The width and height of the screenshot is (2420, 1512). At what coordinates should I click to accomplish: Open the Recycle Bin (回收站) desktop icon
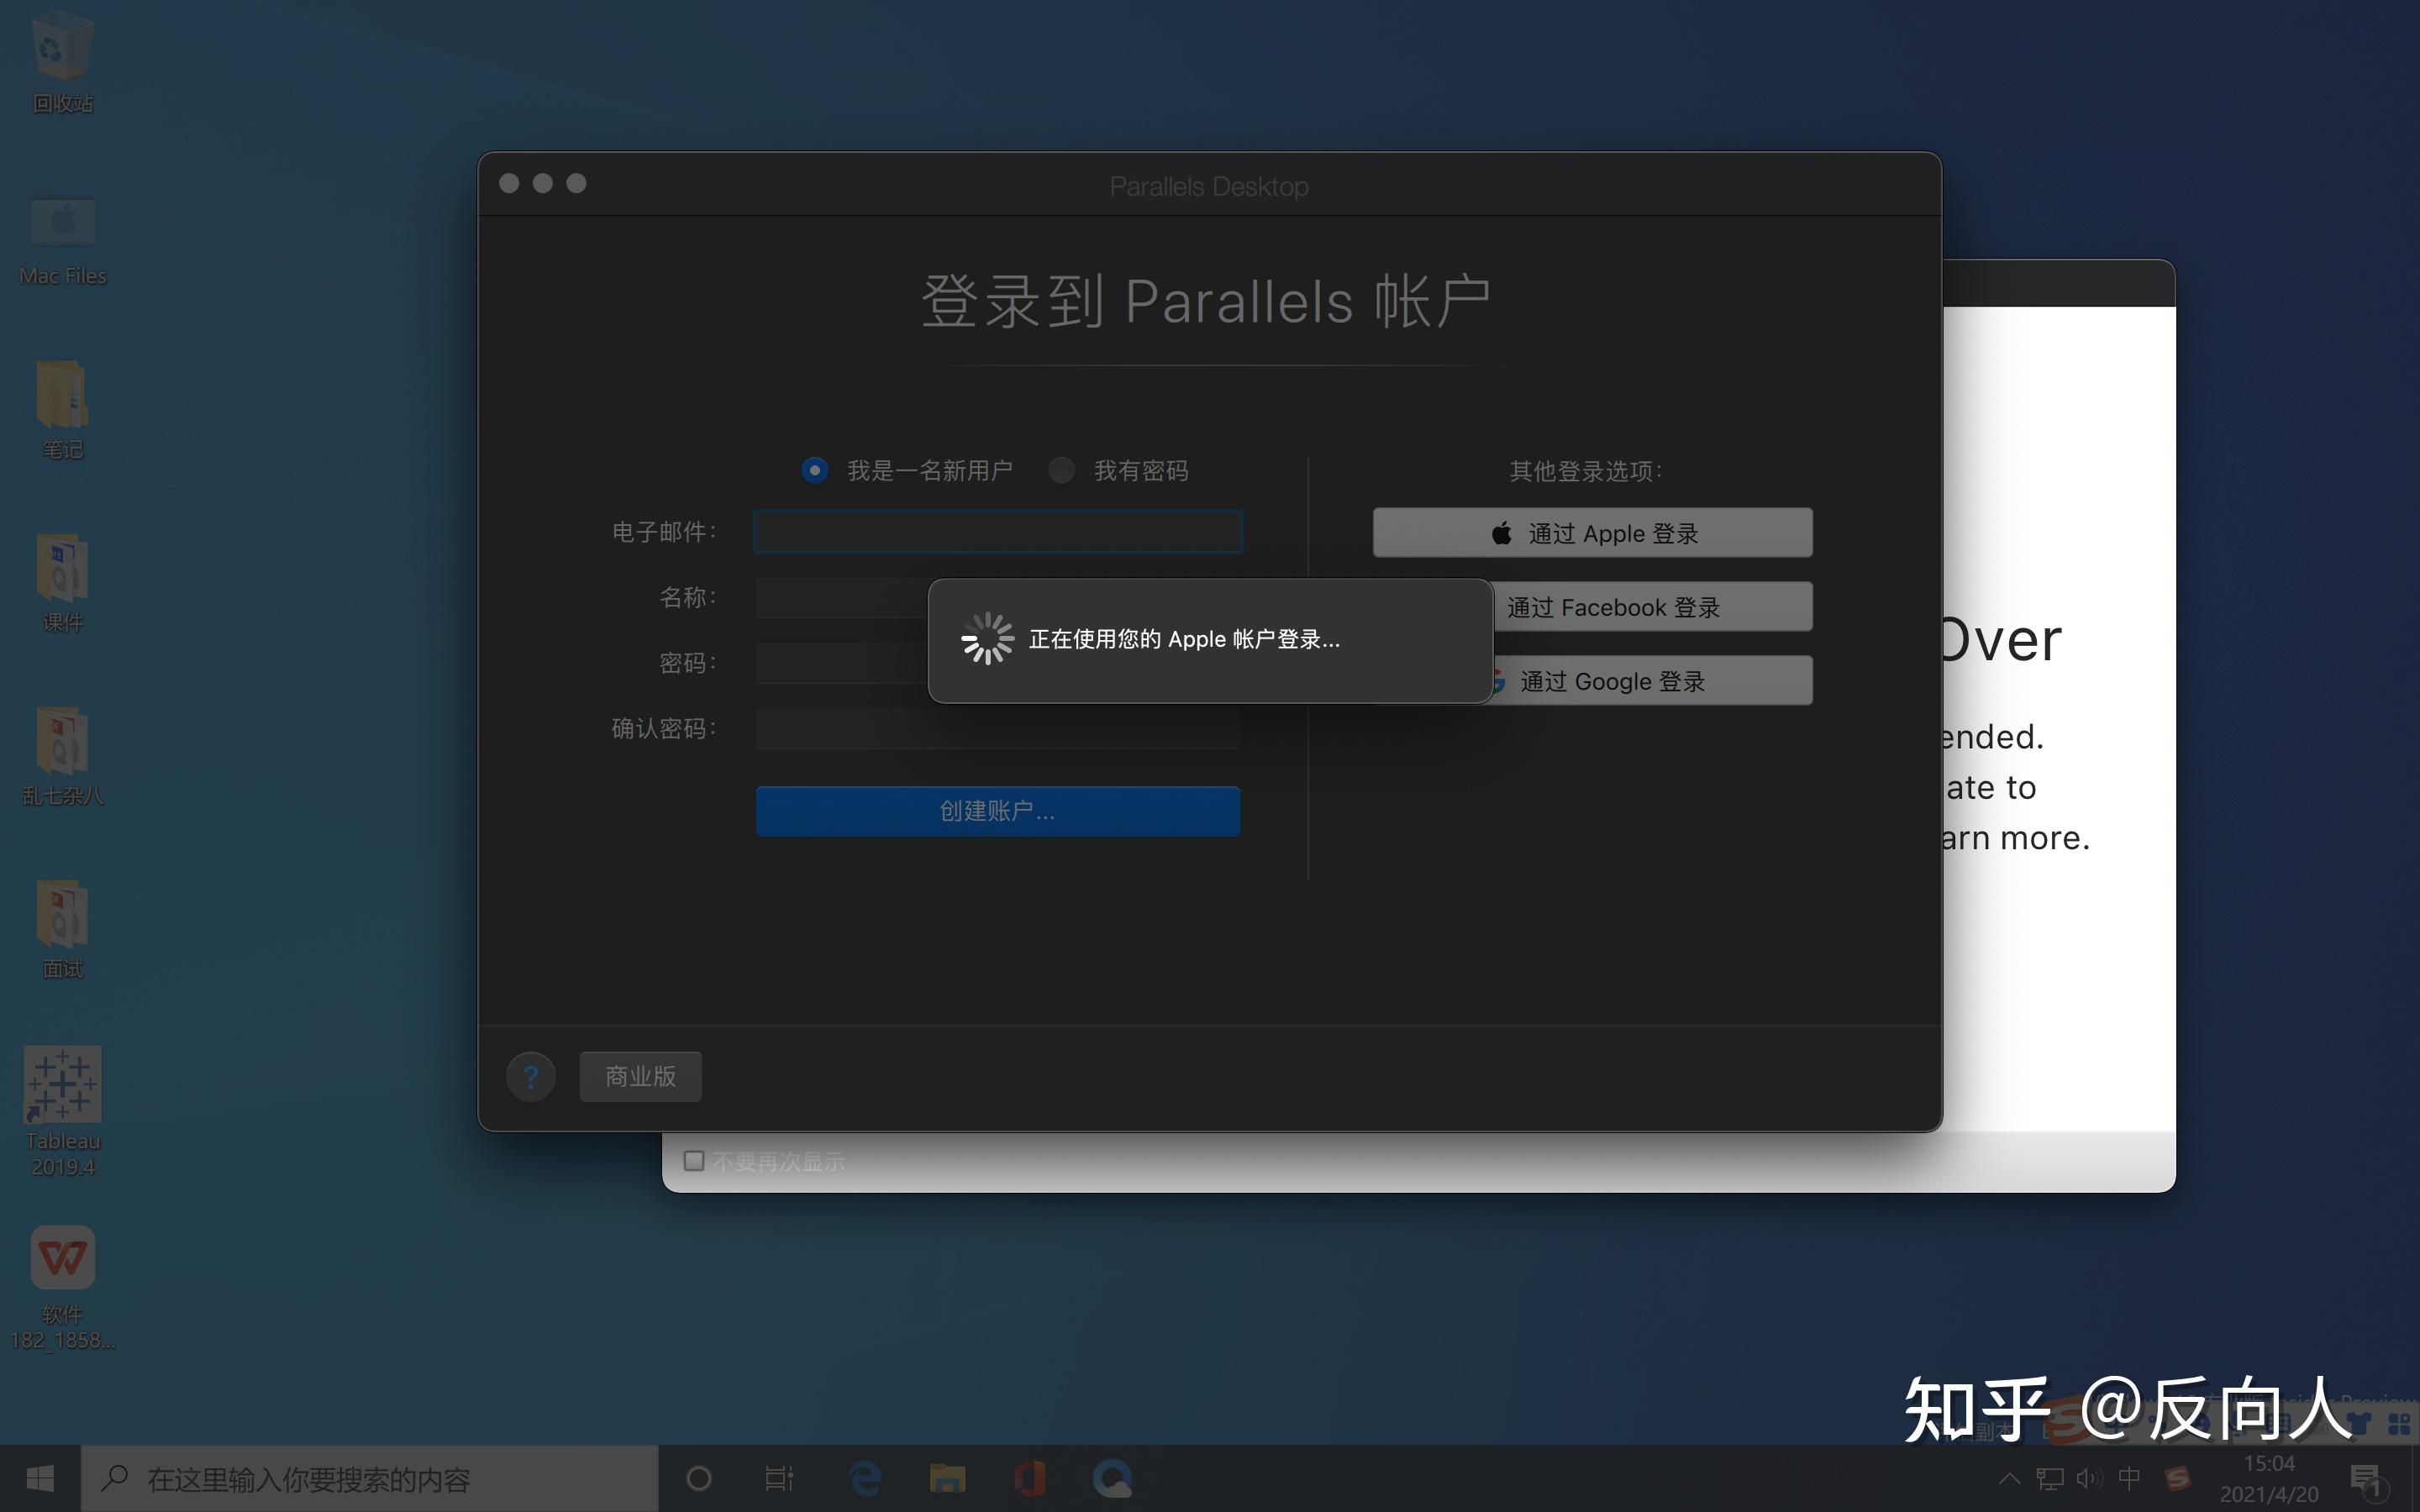[62, 62]
